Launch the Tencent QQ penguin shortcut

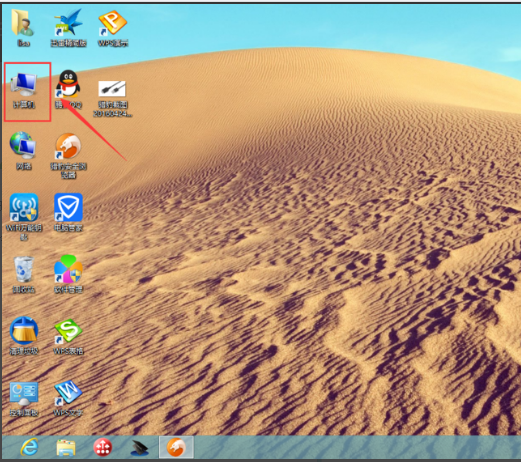pyautogui.click(x=68, y=89)
